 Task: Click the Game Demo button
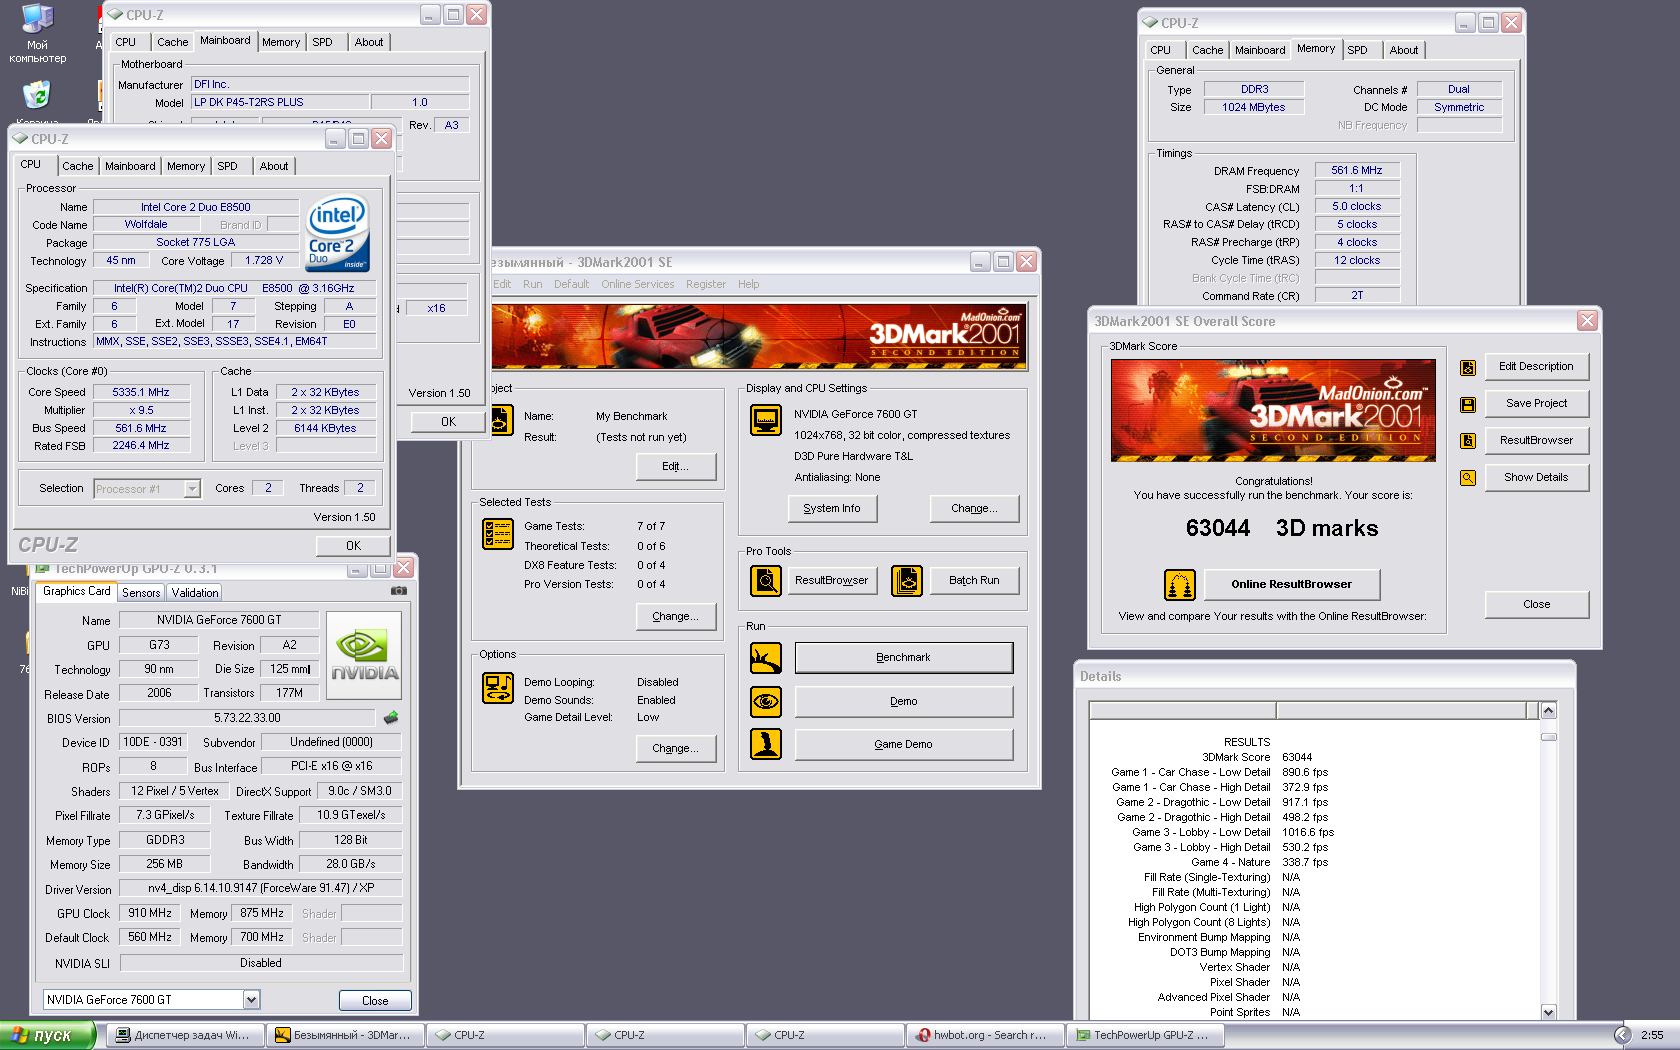[904, 744]
